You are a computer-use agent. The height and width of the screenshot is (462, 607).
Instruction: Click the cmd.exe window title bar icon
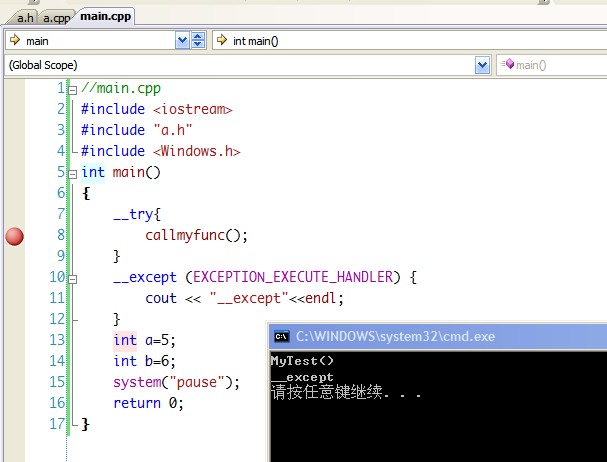[281, 336]
